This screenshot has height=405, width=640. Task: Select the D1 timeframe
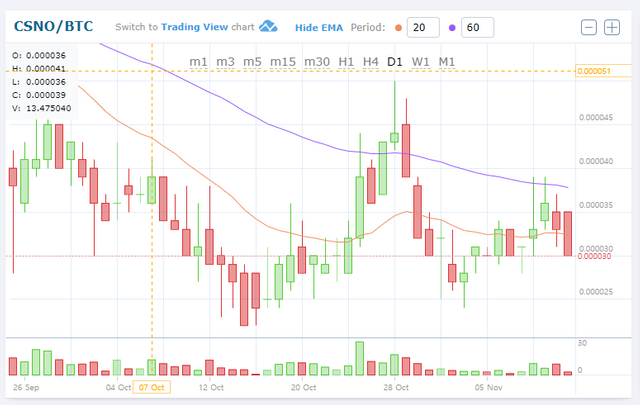(395, 62)
